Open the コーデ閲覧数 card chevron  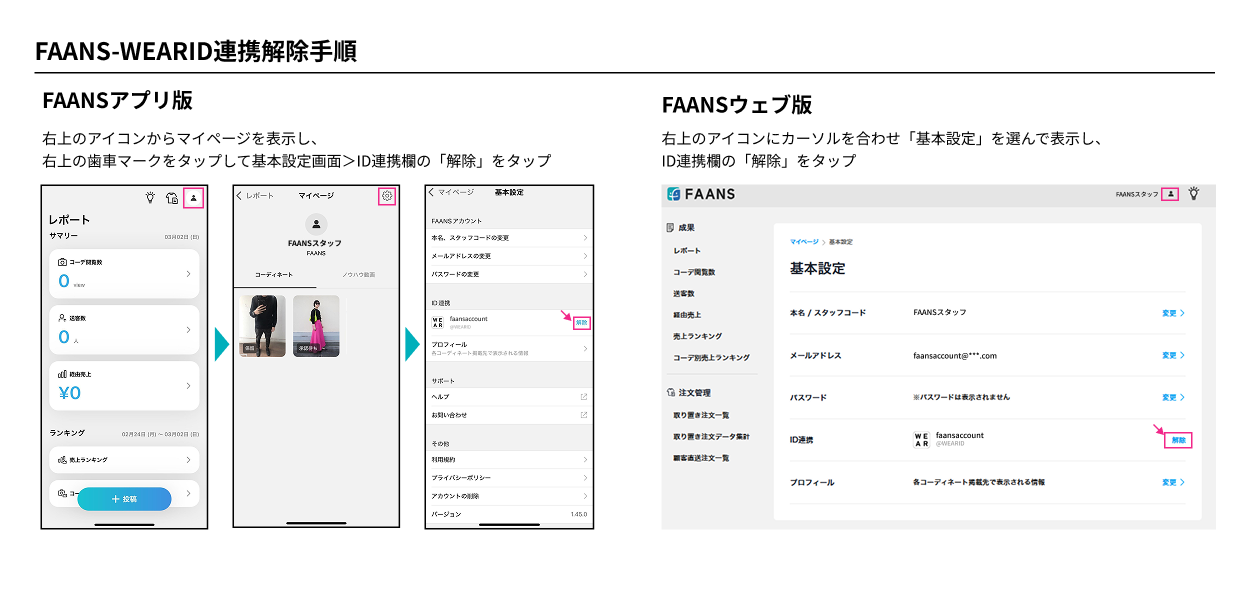click(x=188, y=273)
